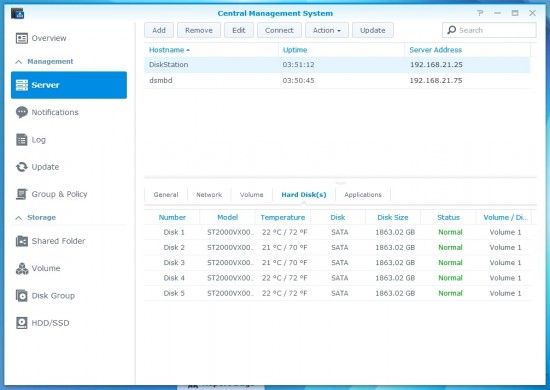Viewport: 550px width, 390px height.
Task: Open Disk Group label in sidebar
Action: (x=53, y=296)
